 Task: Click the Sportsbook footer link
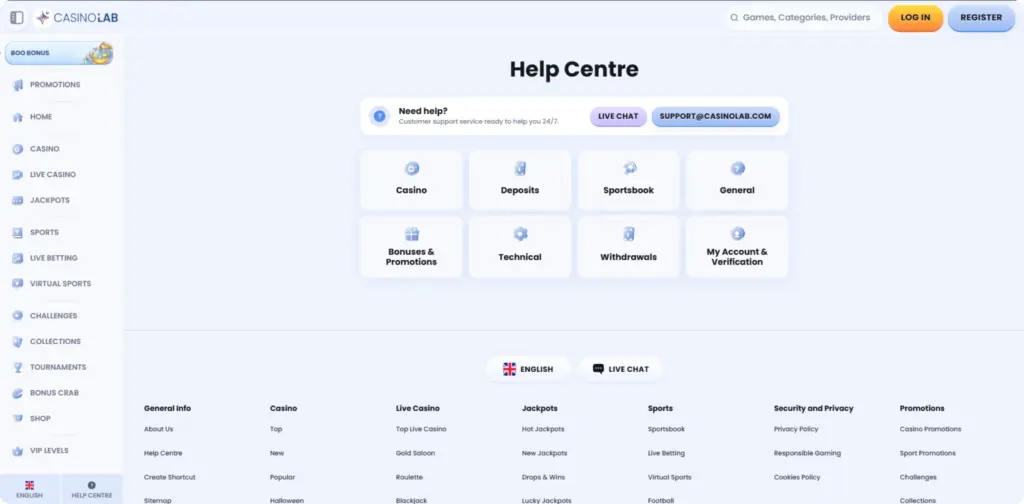[667, 429]
